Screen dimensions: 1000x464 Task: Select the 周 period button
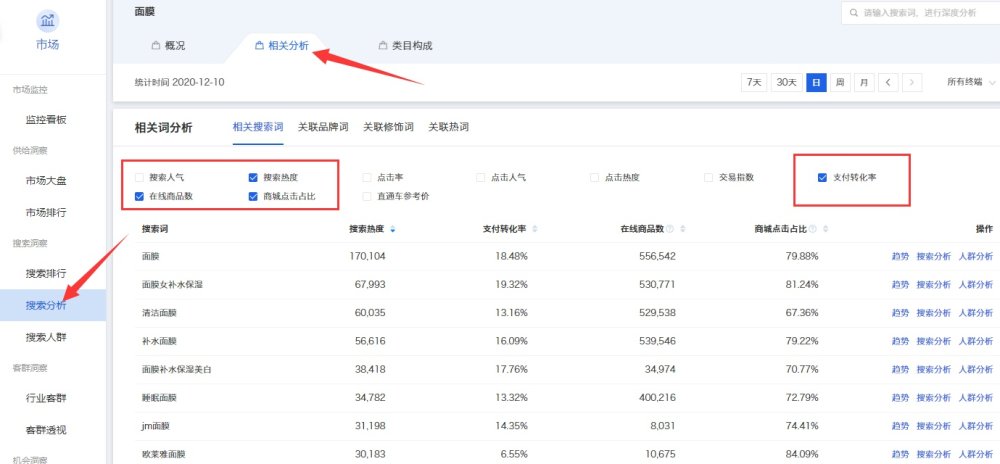pyautogui.click(x=840, y=82)
